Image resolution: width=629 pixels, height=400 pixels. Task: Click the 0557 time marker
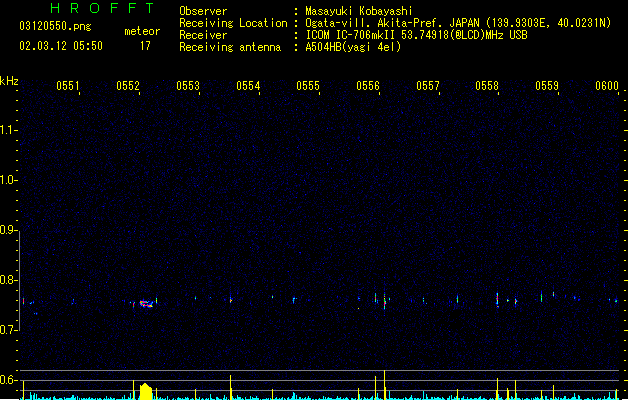(x=428, y=86)
